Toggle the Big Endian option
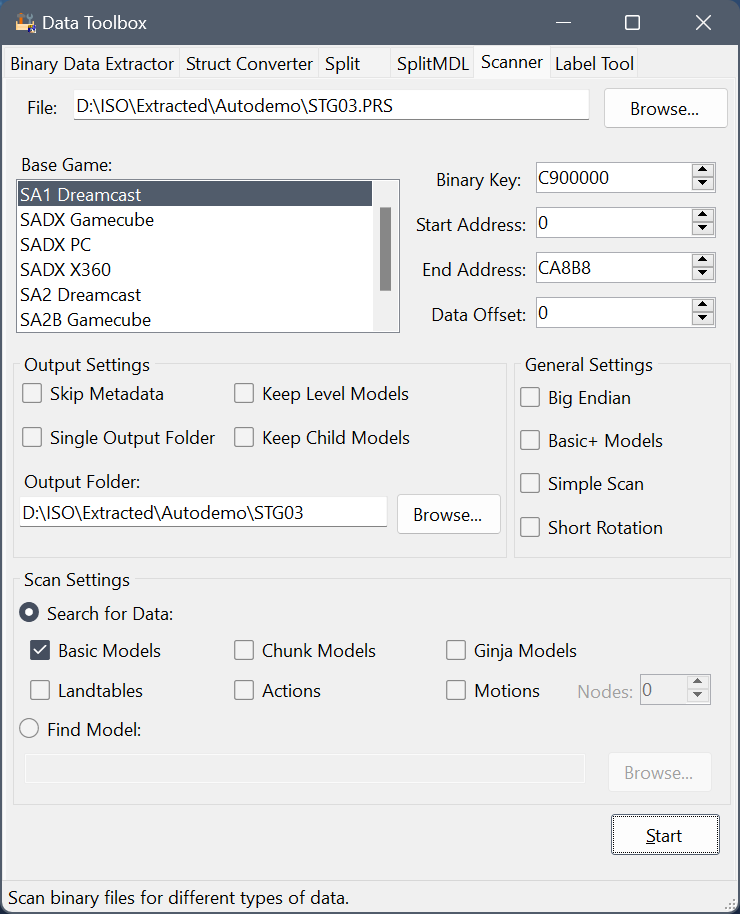 pos(530,398)
